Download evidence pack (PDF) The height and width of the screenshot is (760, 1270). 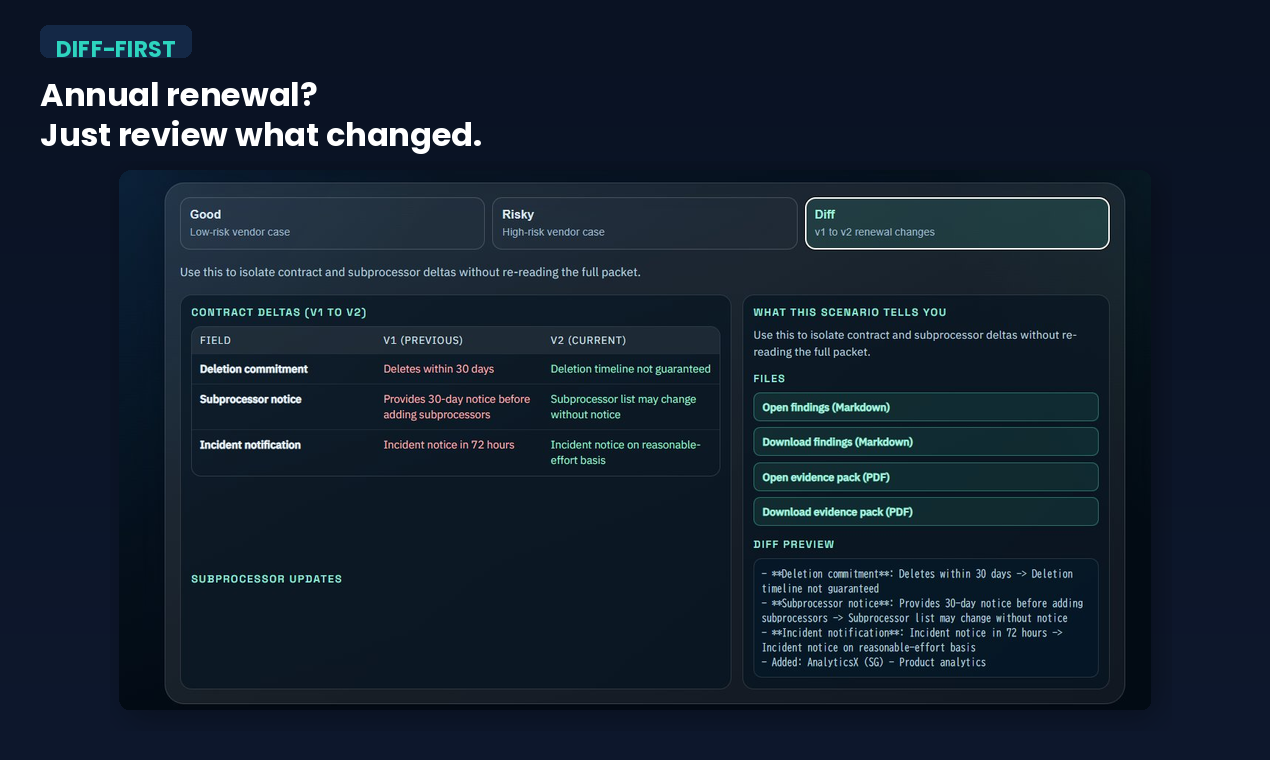tap(925, 511)
